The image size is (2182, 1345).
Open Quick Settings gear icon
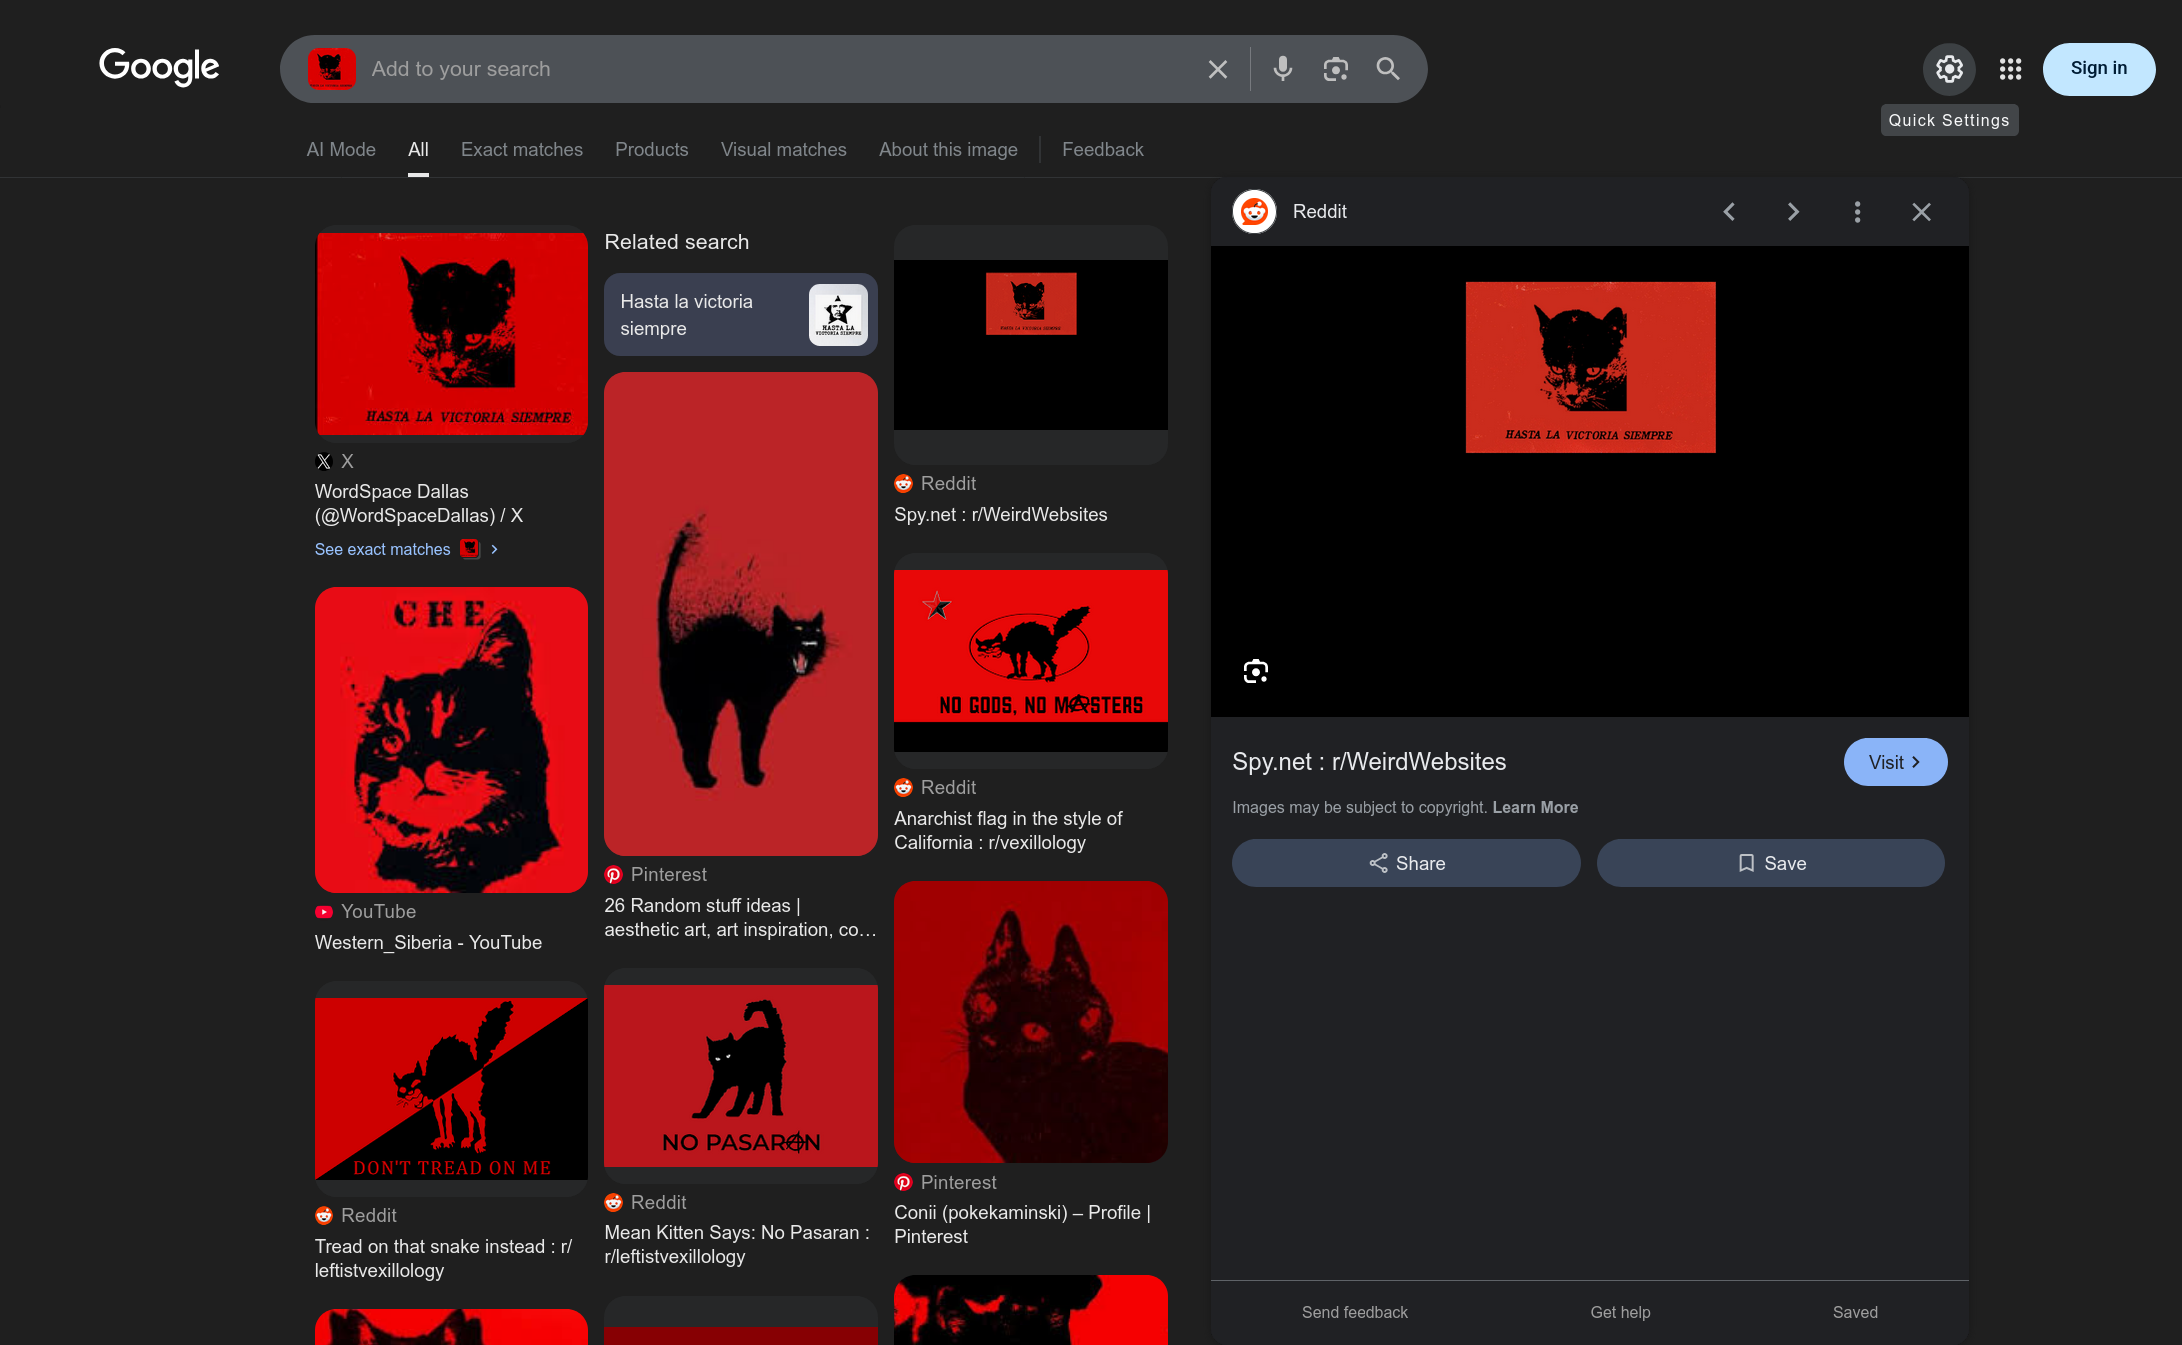coord(1948,69)
